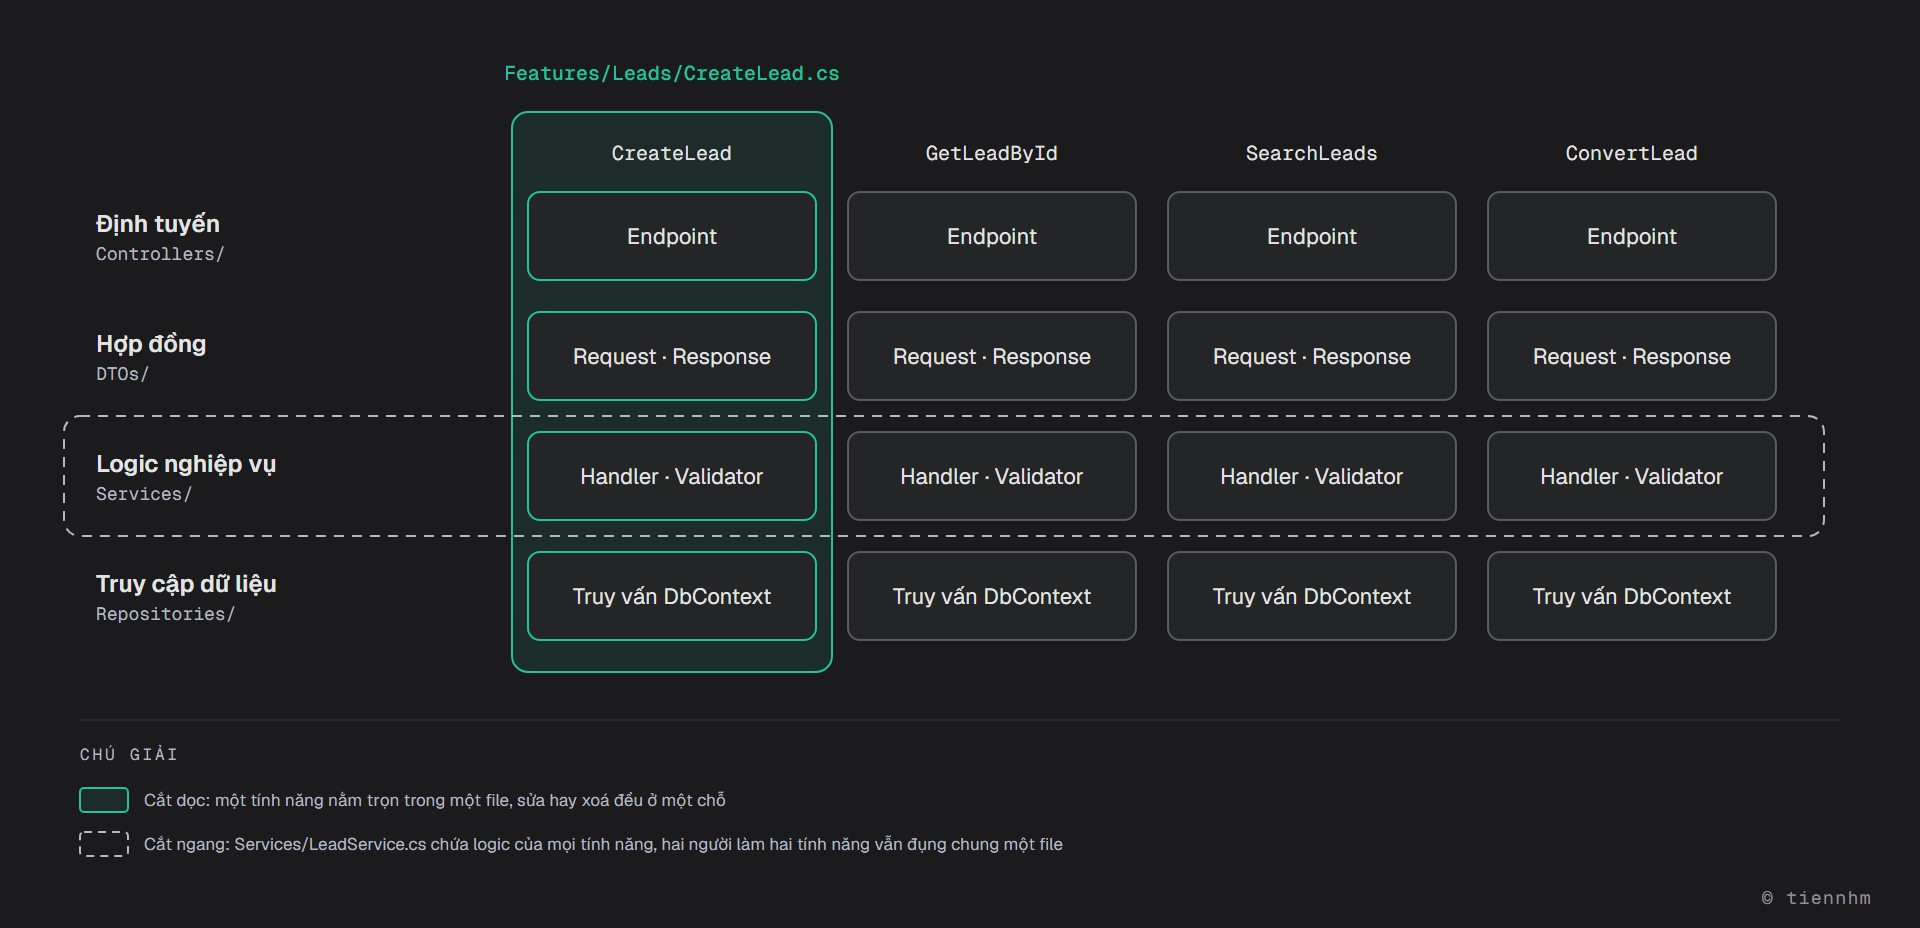Select the GetLeadById Endpoint box
The image size is (1920, 928).
click(992, 236)
